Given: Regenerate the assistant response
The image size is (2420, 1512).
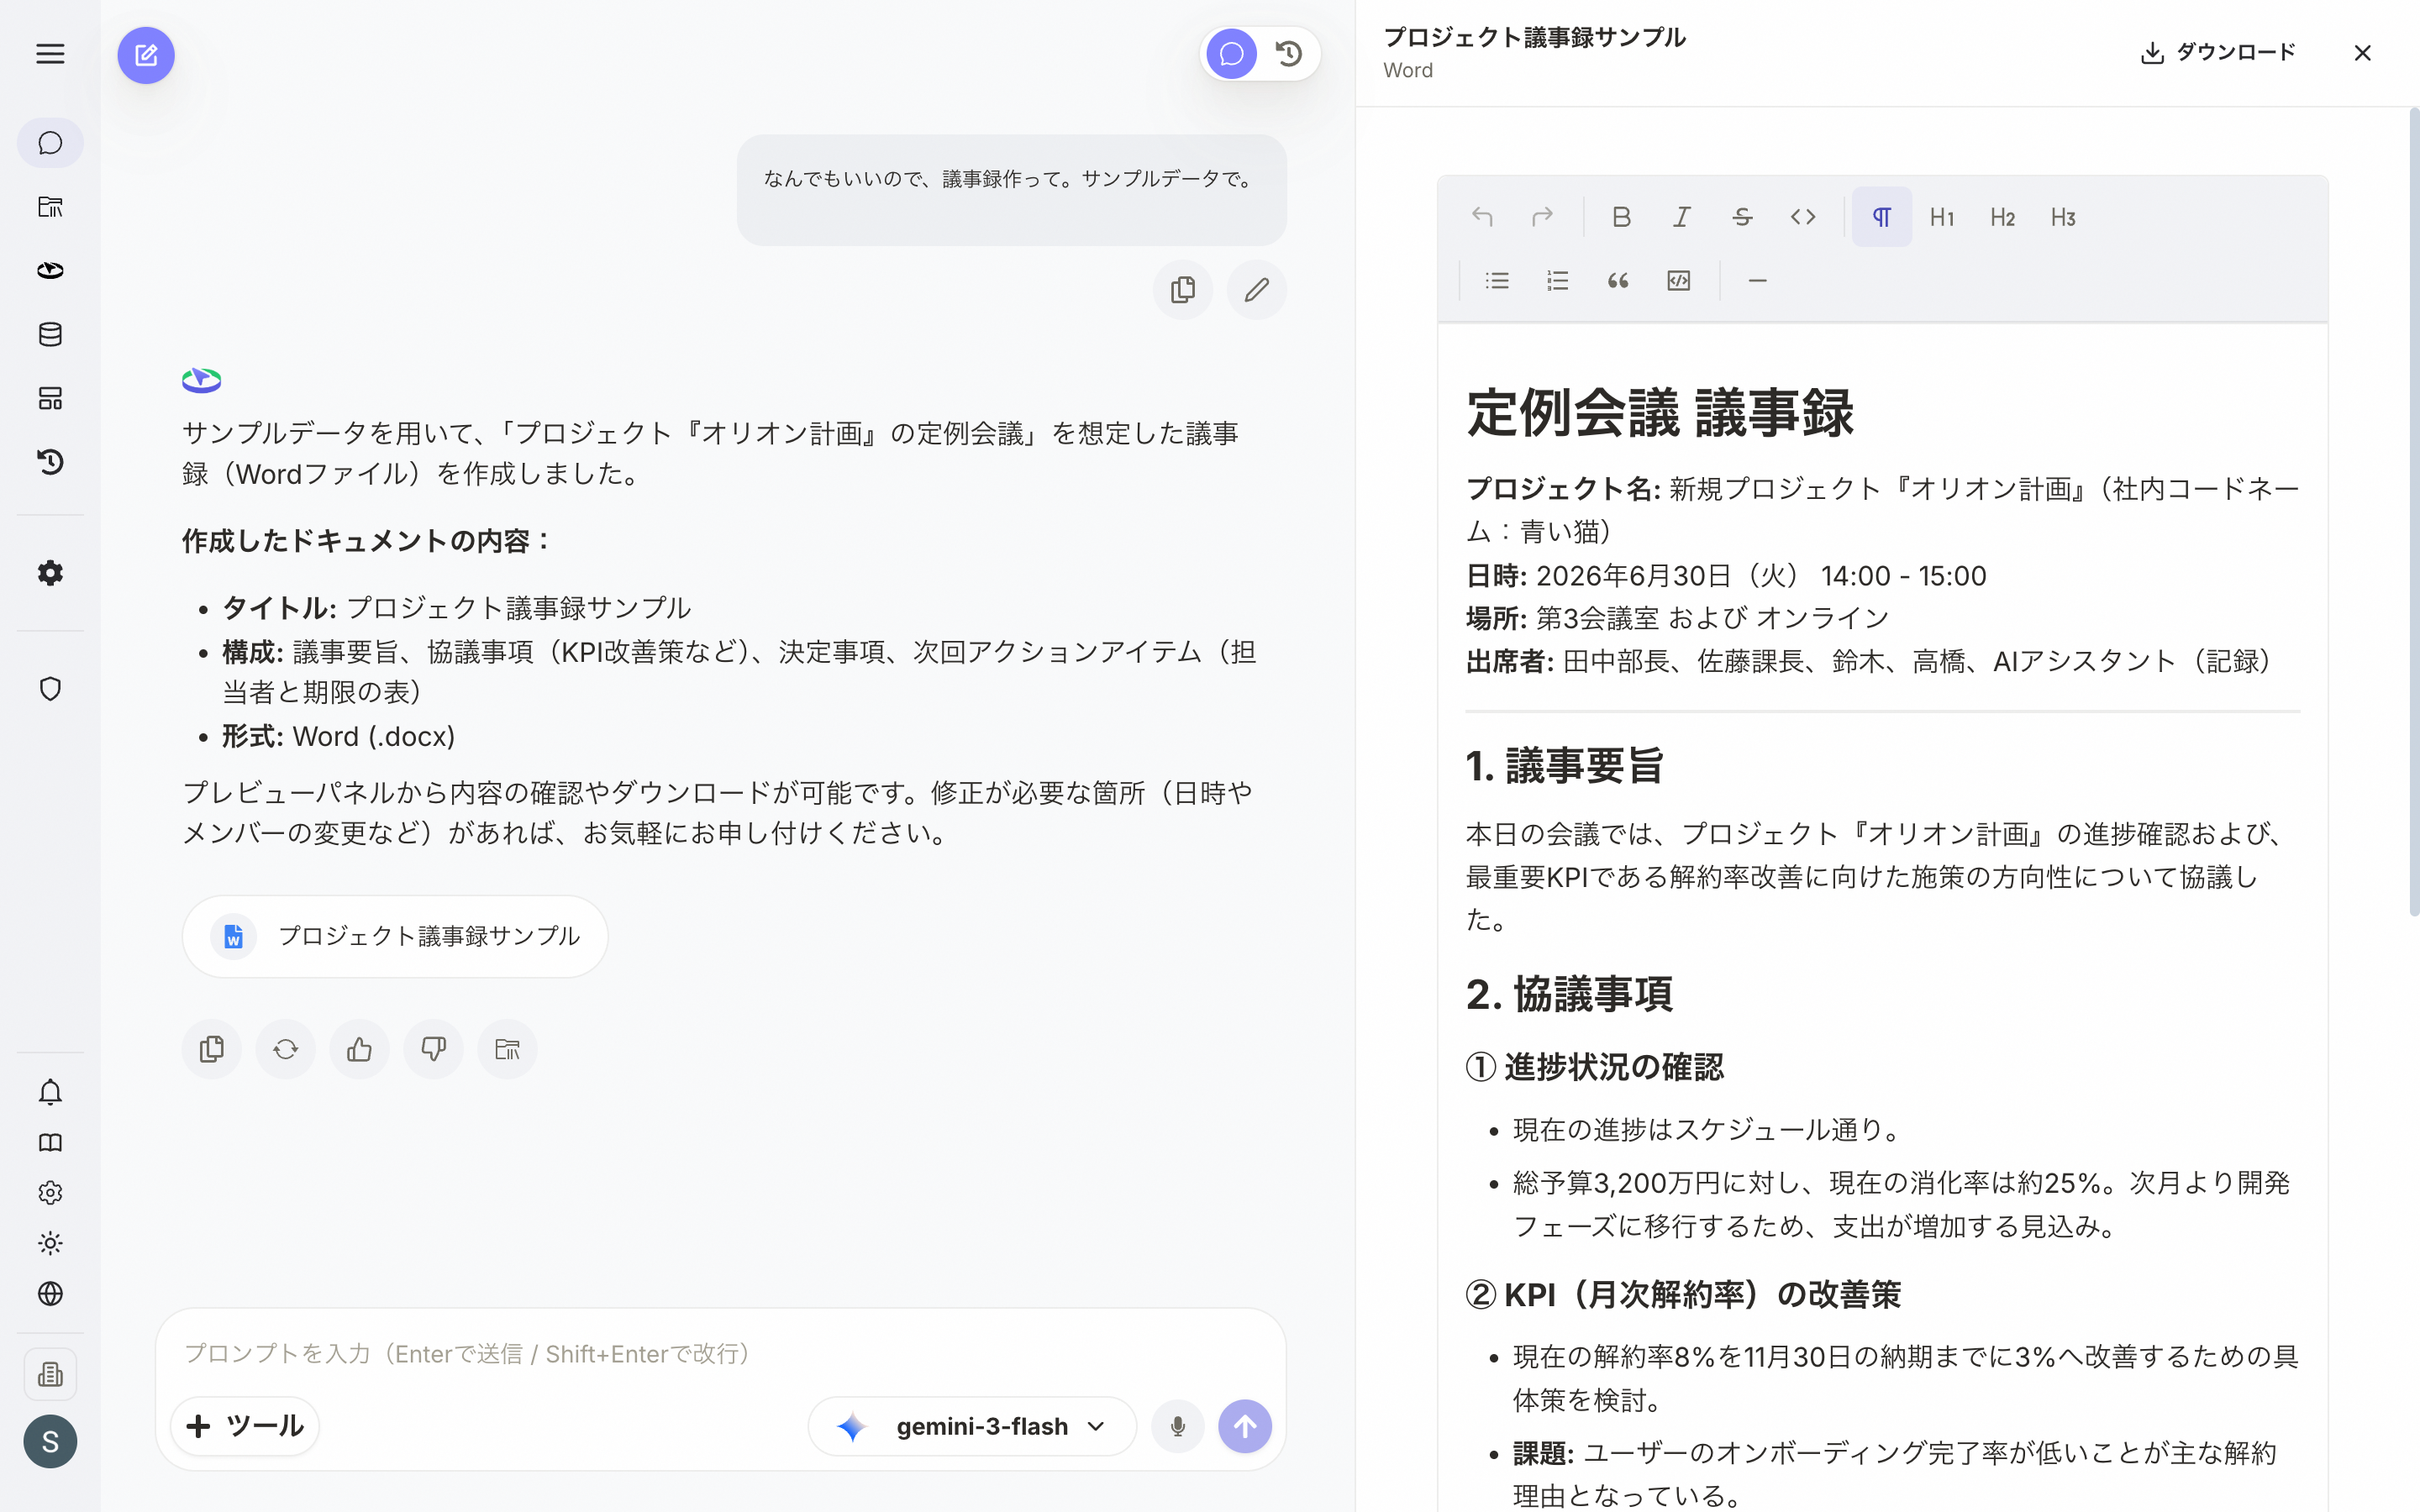Looking at the screenshot, I should pyautogui.click(x=286, y=1049).
